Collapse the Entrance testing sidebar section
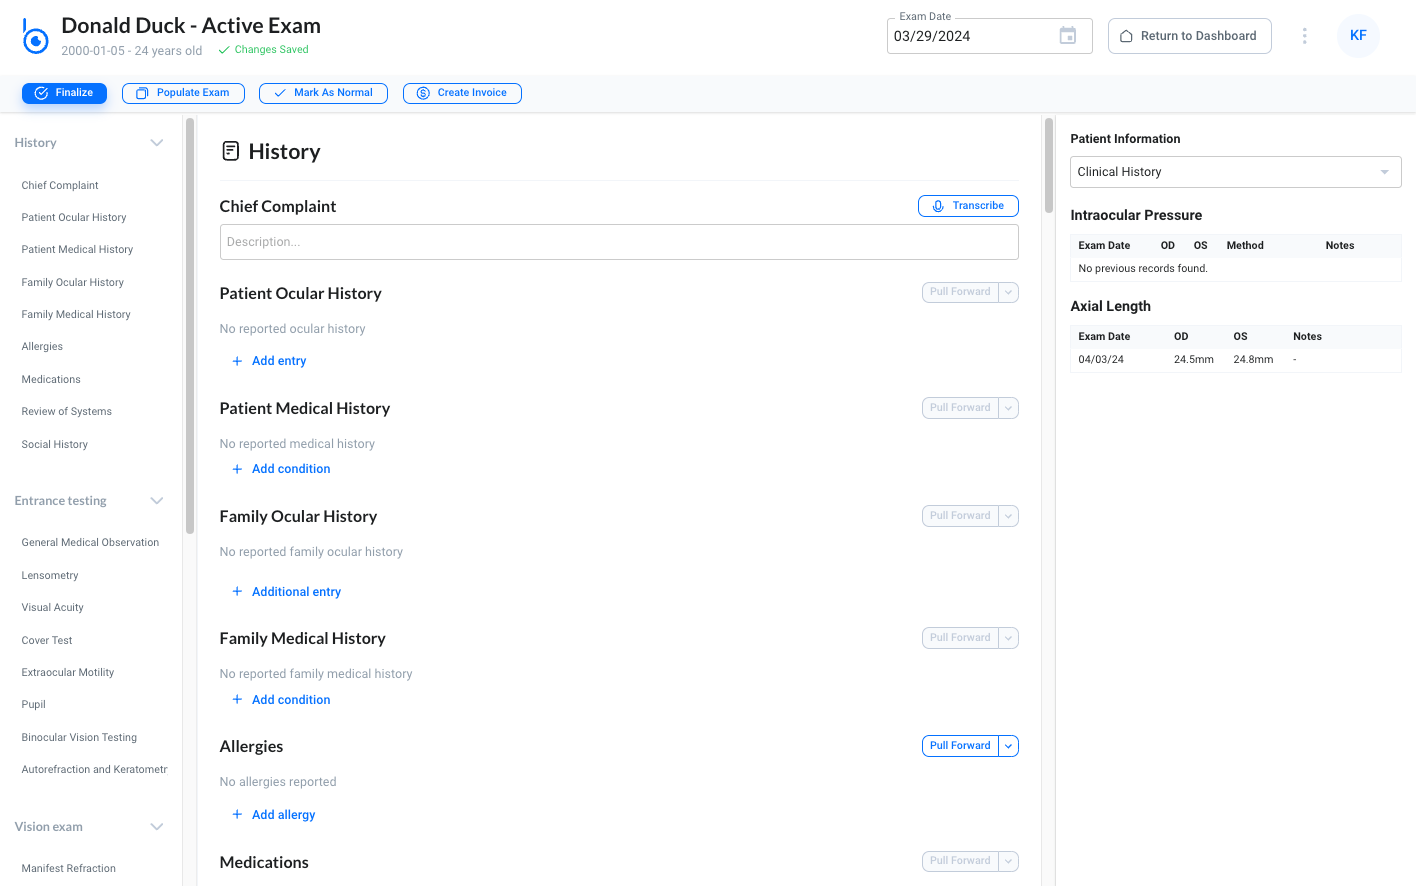This screenshot has height=886, width=1416. click(x=157, y=501)
